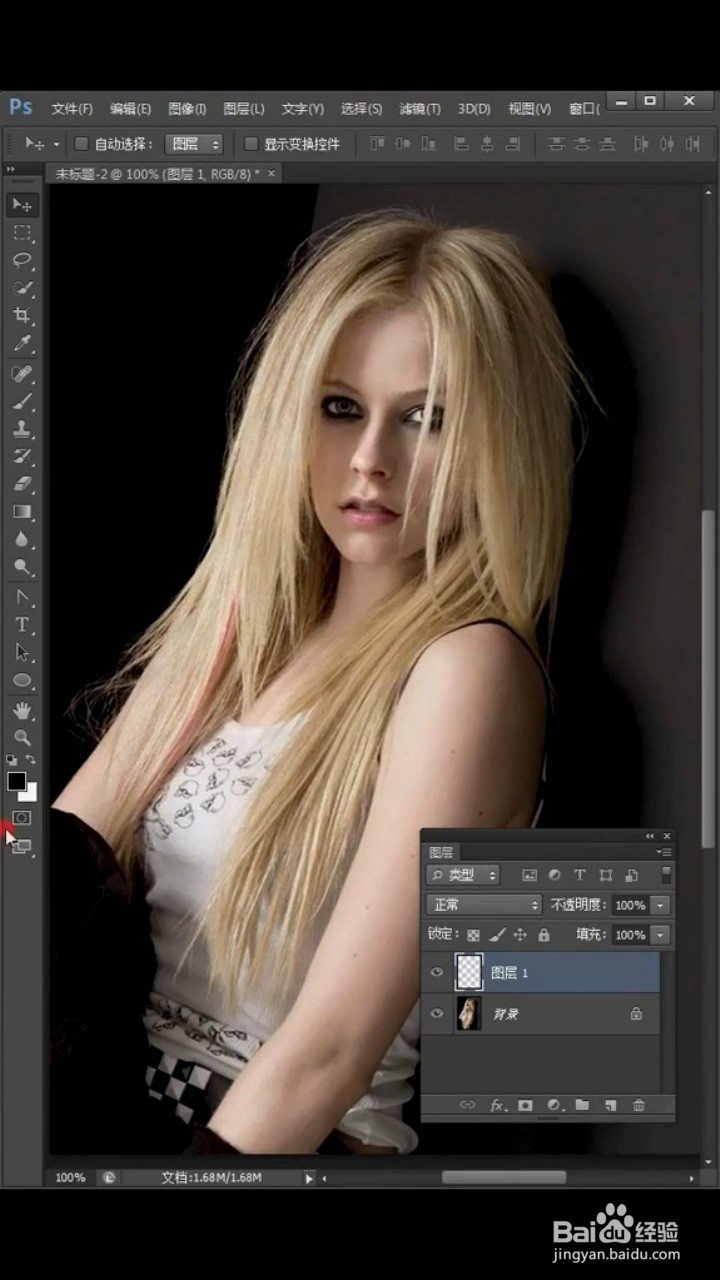Open the 图层 auto-select dropdown
The image size is (720, 1280).
(194, 144)
